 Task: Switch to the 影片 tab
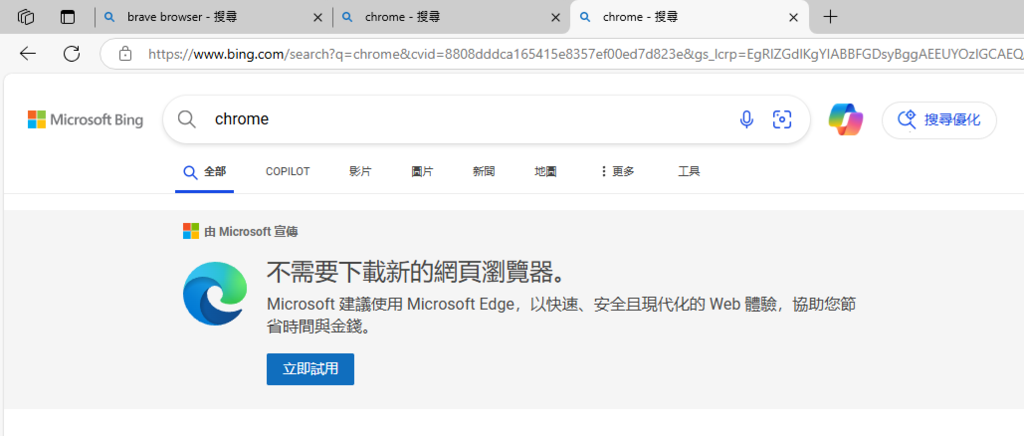(x=360, y=172)
